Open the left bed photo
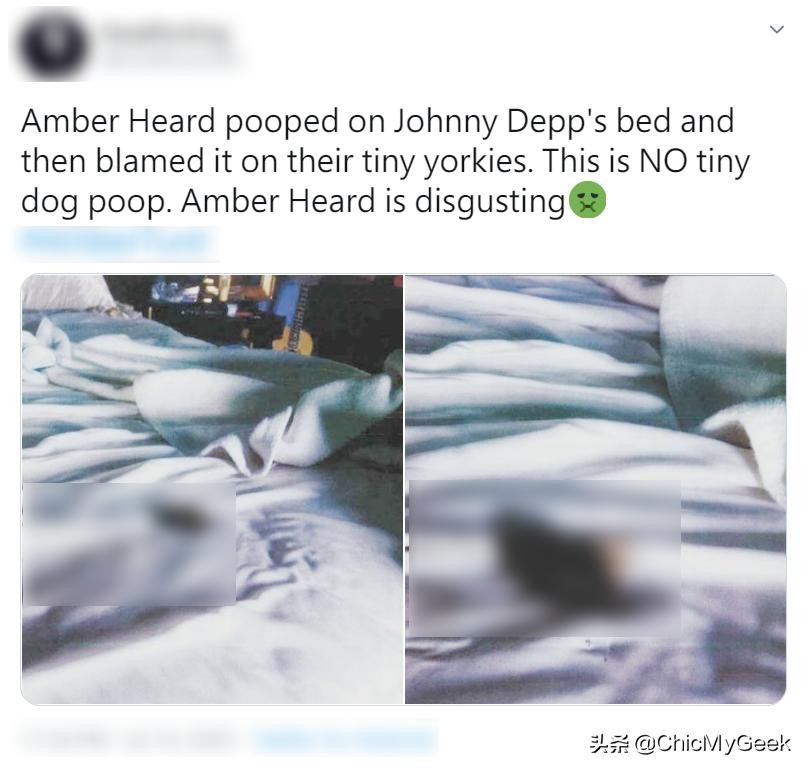 (212, 489)
